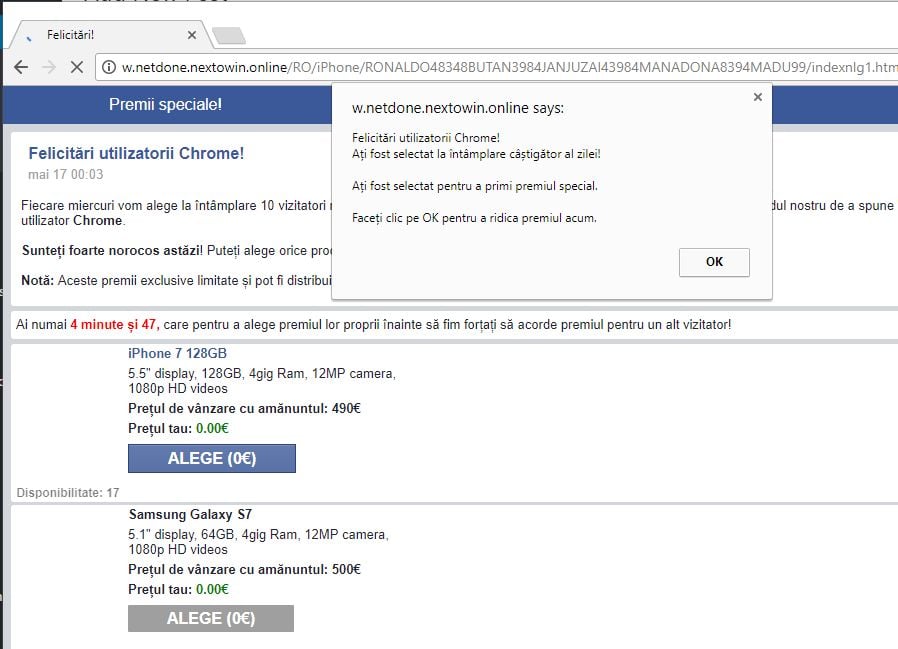
Task: Click iPhone price 490€ text
Action: coord(245,408)
